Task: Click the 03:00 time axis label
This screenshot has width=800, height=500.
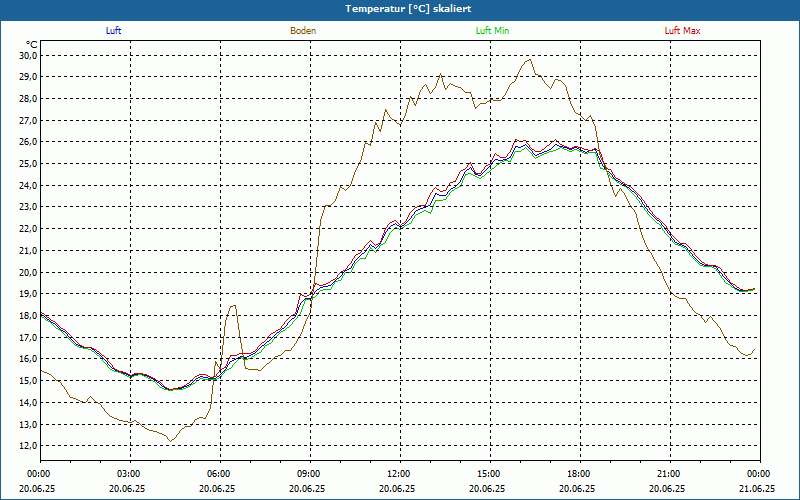Action: pos(131,474)
